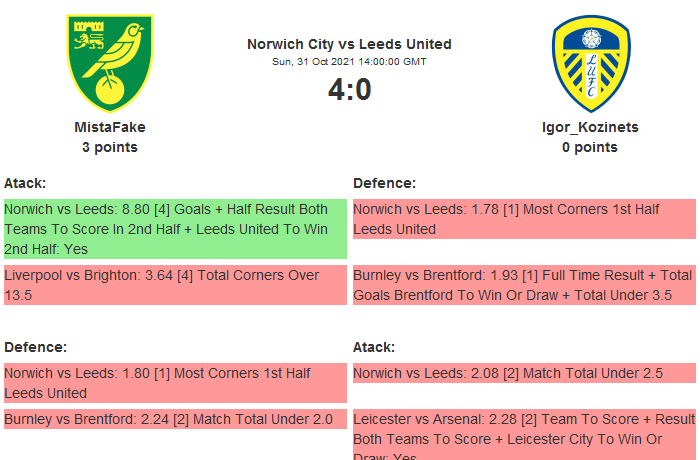Click the Leeds United club crest

tap(590, 62)
